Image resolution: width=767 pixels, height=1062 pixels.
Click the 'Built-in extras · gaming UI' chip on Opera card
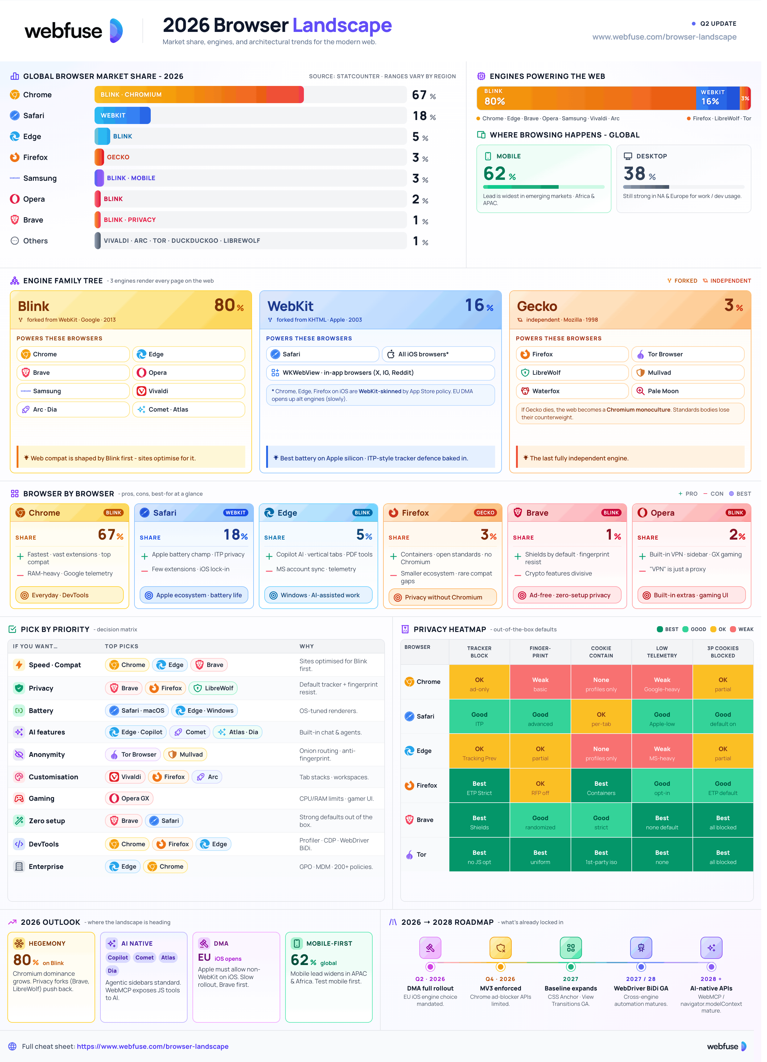pos(691,595)
